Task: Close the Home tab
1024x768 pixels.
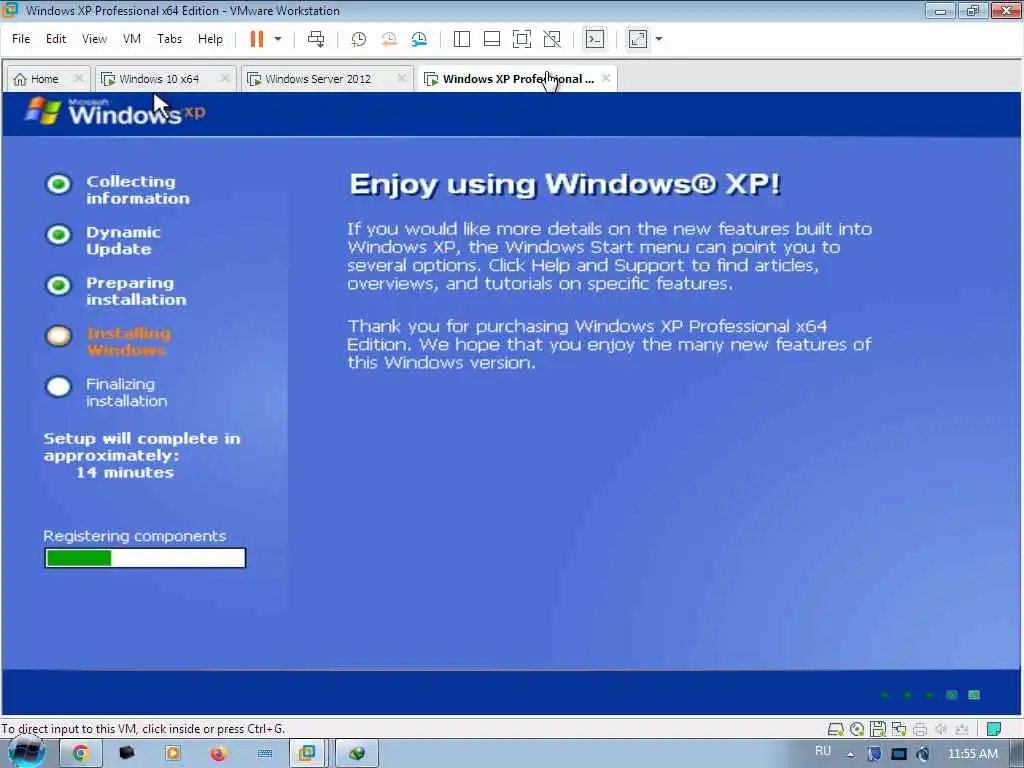Action: coord(79,78)
